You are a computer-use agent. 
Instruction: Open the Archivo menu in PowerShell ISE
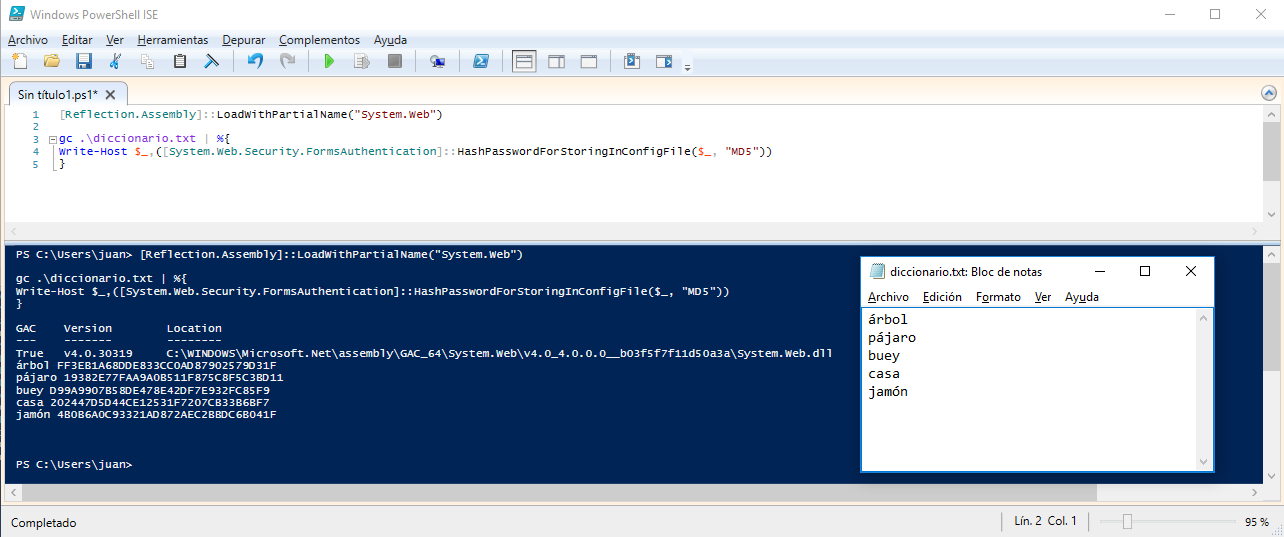coord(28,40)
